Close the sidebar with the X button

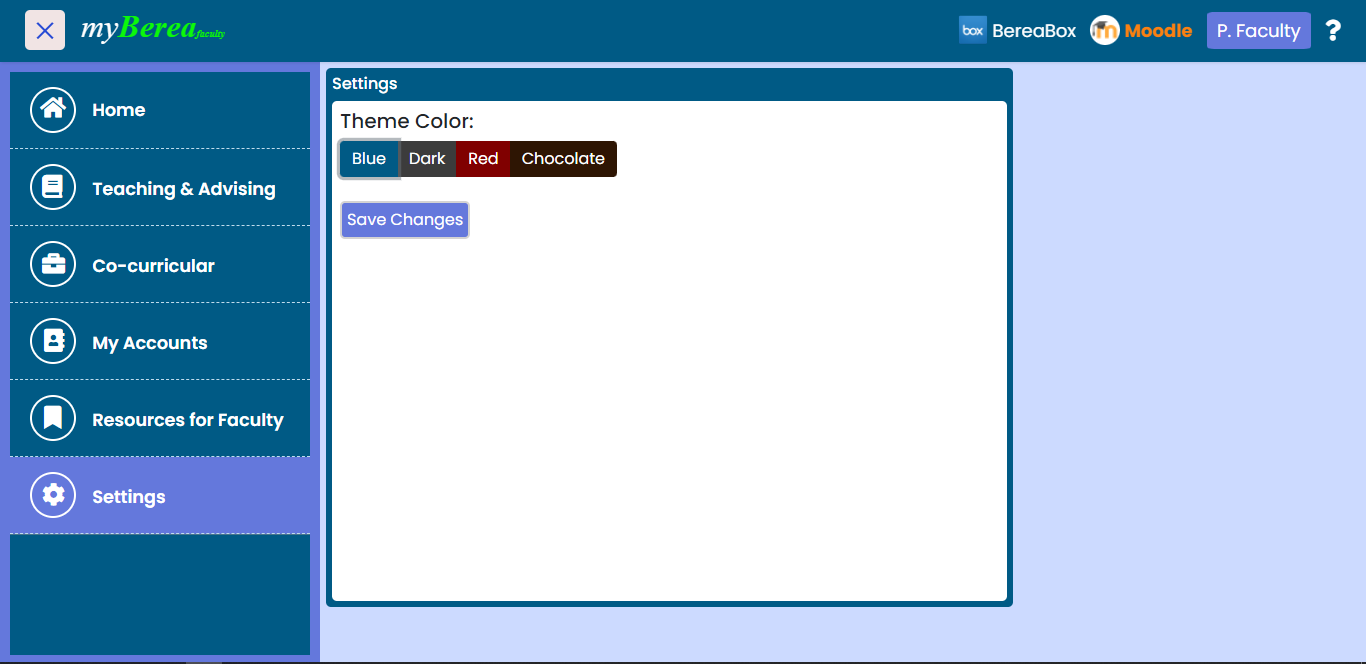click(x=45, y=30)
